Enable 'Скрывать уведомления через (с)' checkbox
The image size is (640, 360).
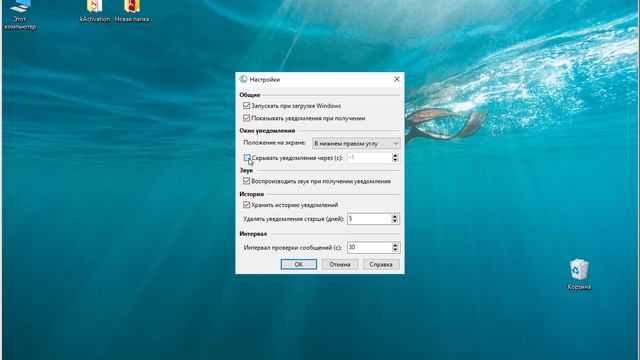[x=247, y=158]
